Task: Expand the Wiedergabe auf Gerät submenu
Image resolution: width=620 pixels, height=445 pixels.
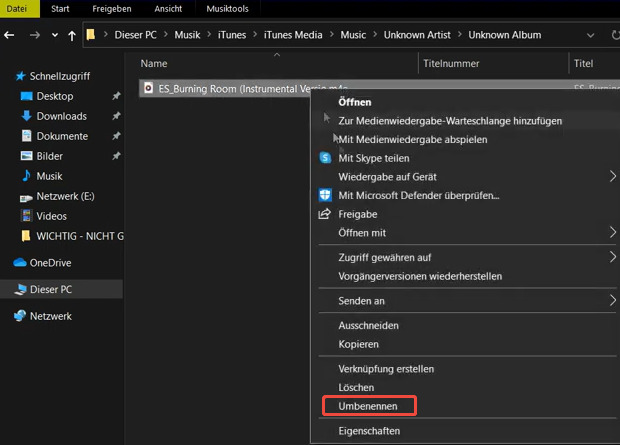Action: pyautogui.click(x=612, y=177)
